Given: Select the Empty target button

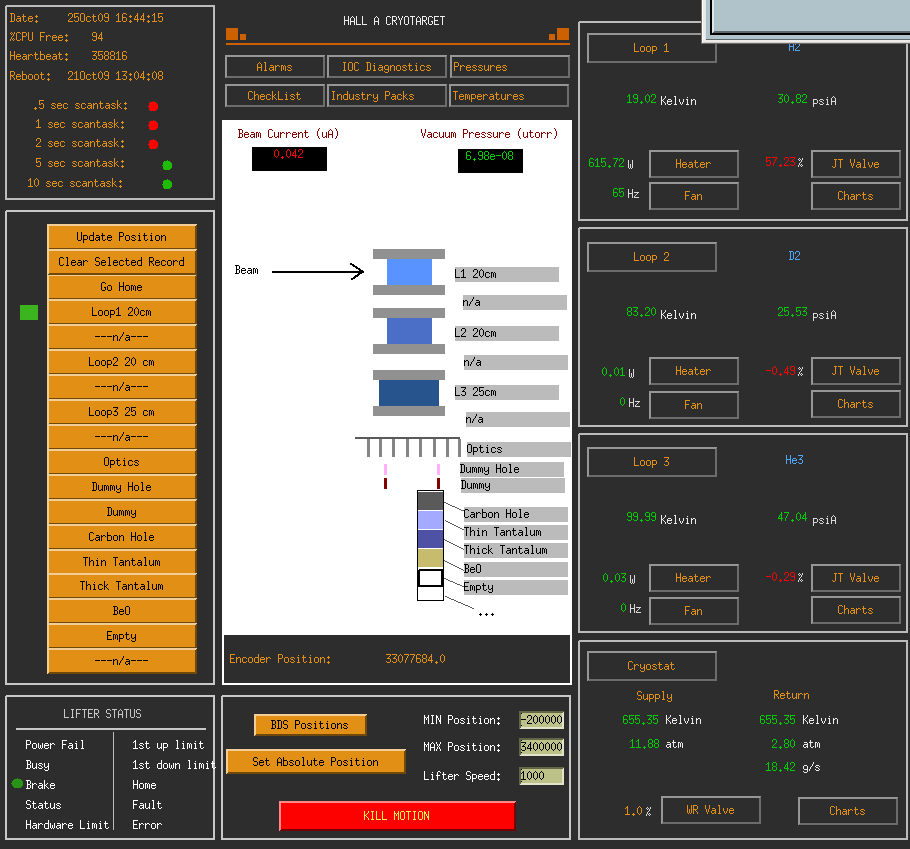Looking at the screenshot, I should 122,636.
